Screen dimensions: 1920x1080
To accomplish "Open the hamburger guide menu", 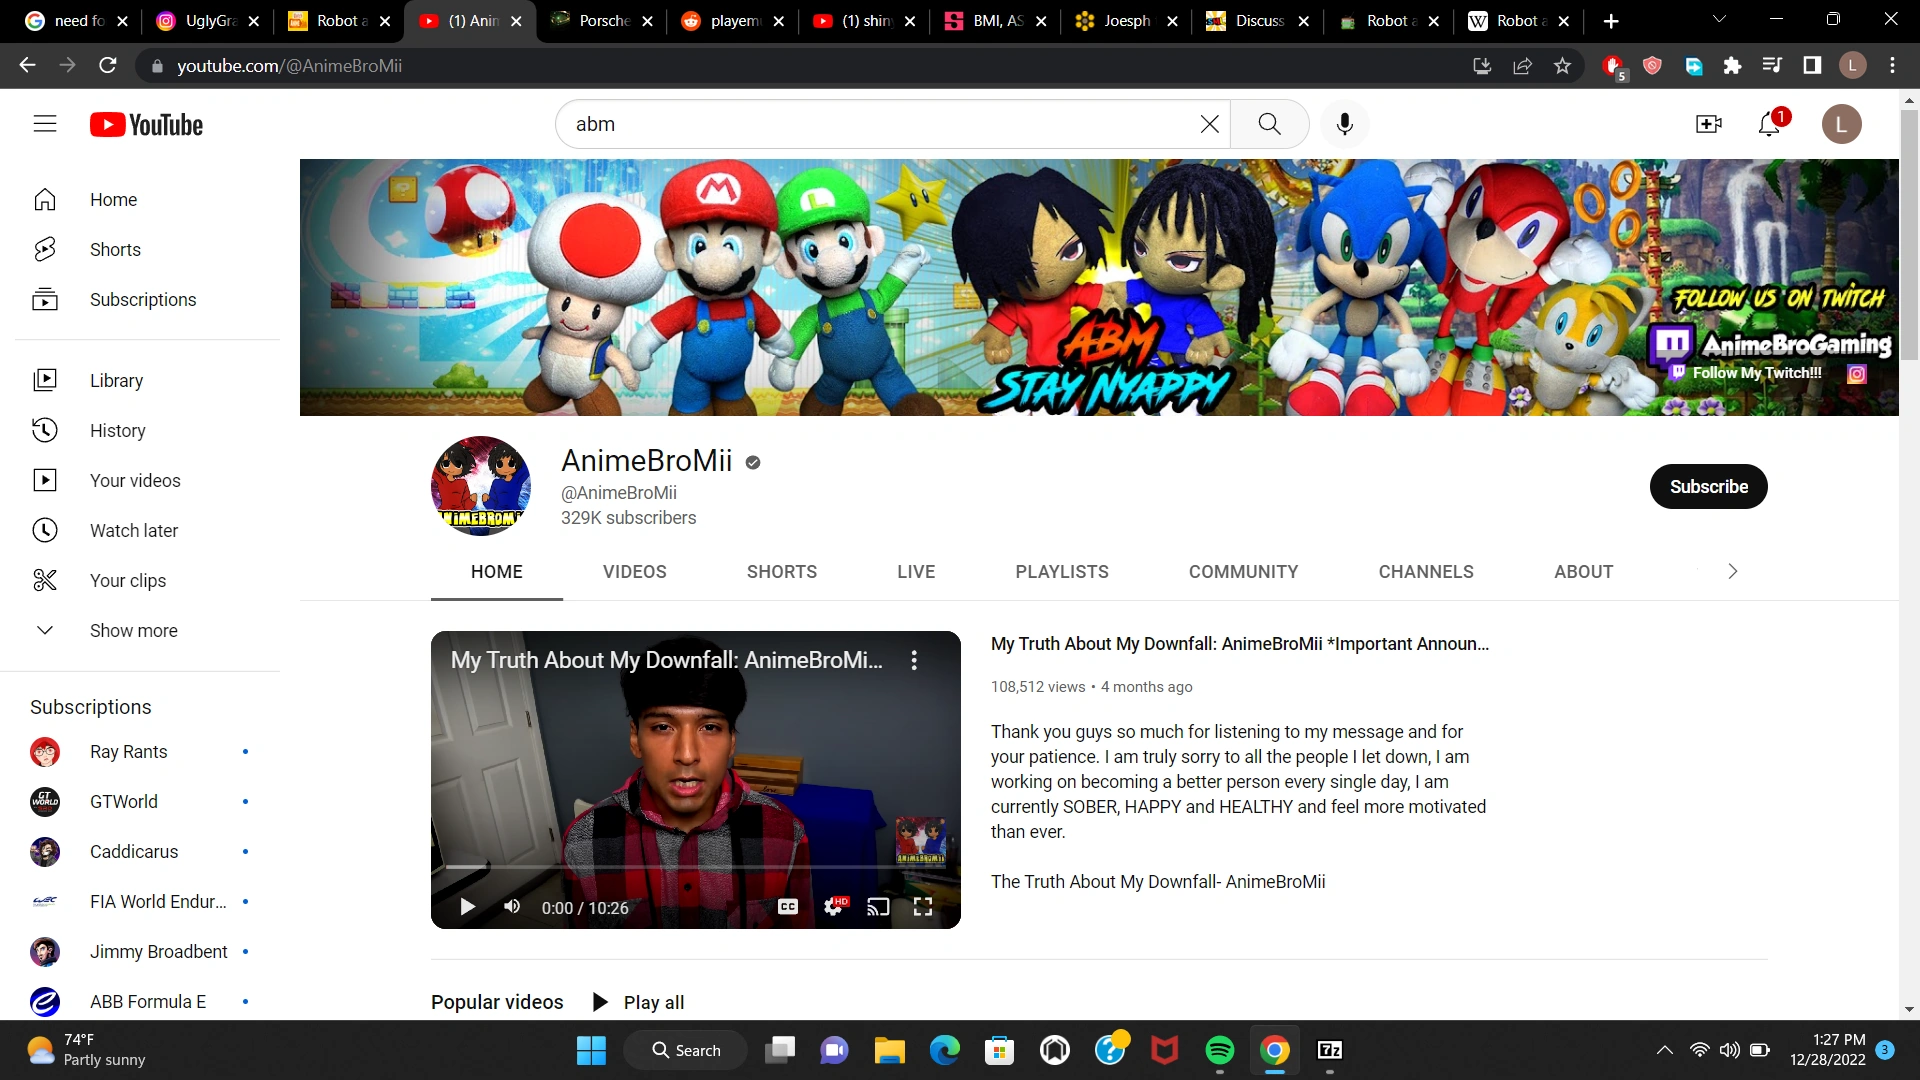I will [45, 124].
